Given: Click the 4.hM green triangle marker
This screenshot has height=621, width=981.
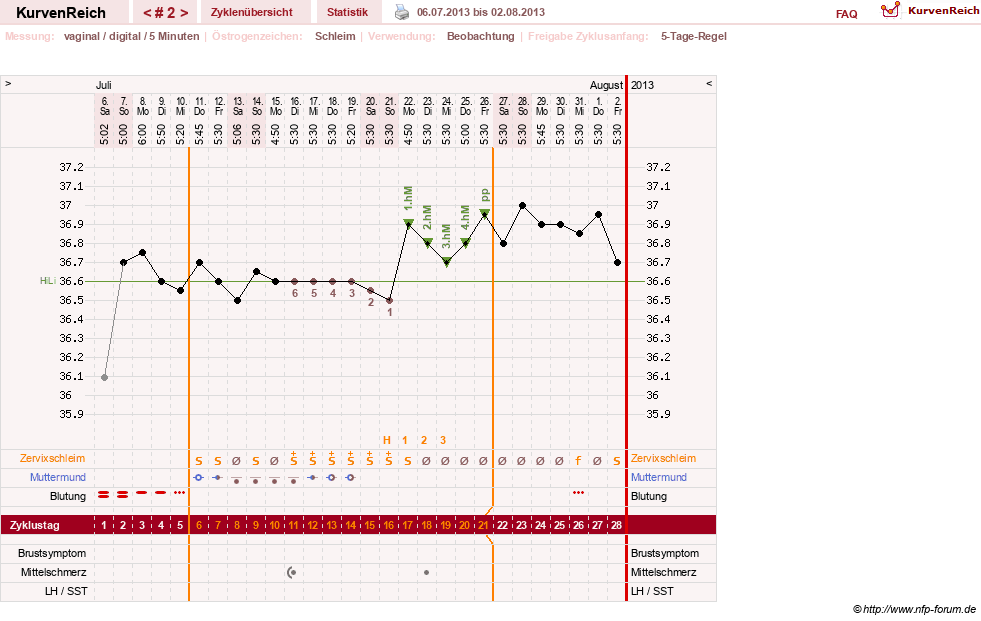Looking at the screenshot, I should (x=465, y=243).
